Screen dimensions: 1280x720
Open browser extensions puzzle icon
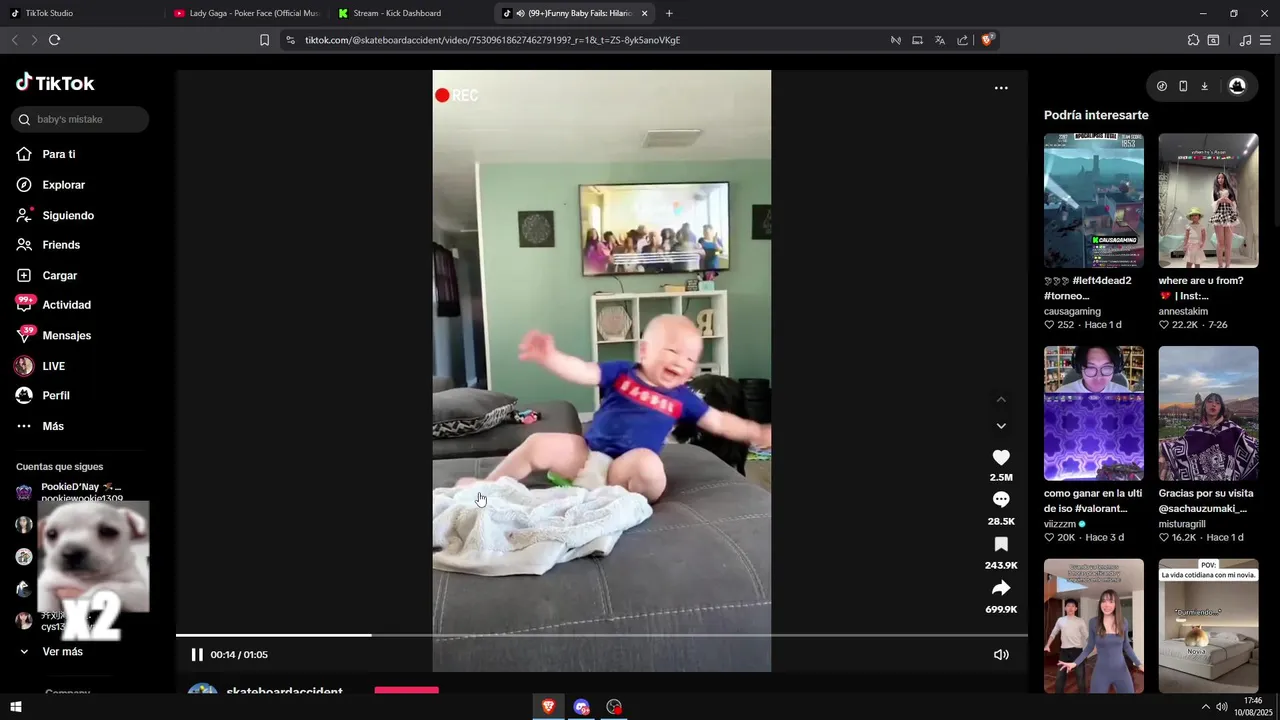point(1193,40)
